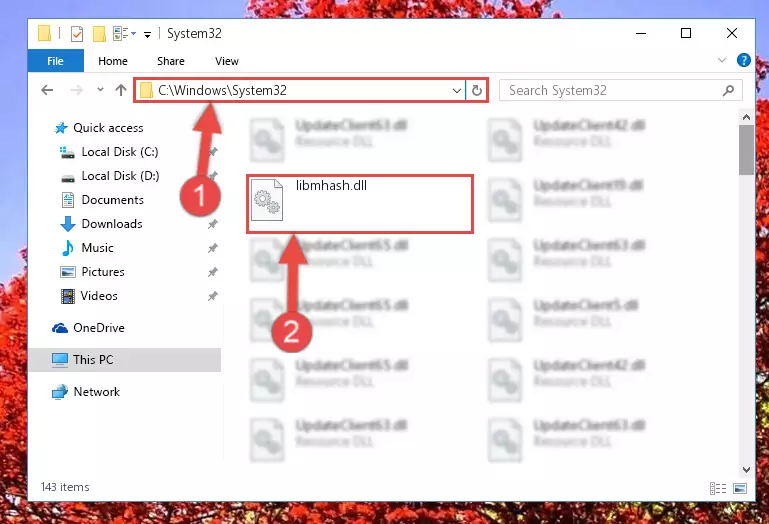Click the pin icon next to Videos
This screenshot has height=524, width=769.
tap(212, 296)
